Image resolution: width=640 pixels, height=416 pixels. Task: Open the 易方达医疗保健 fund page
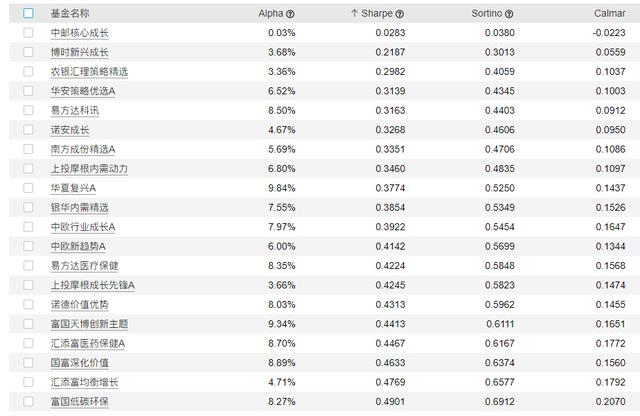point(84,266)
